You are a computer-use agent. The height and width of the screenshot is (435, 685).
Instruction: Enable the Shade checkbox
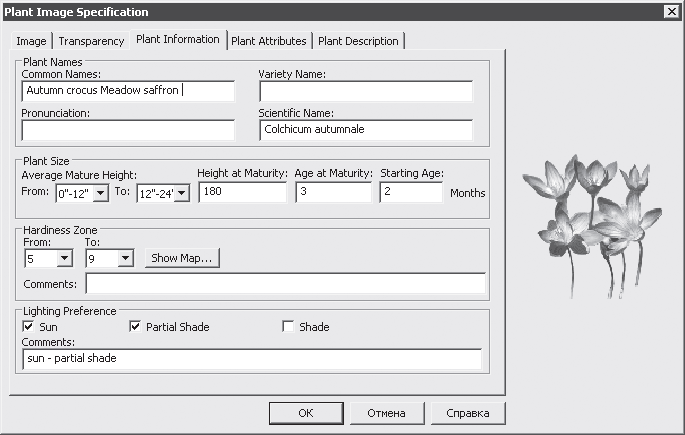pyautogui.click(x=288, y=327)
